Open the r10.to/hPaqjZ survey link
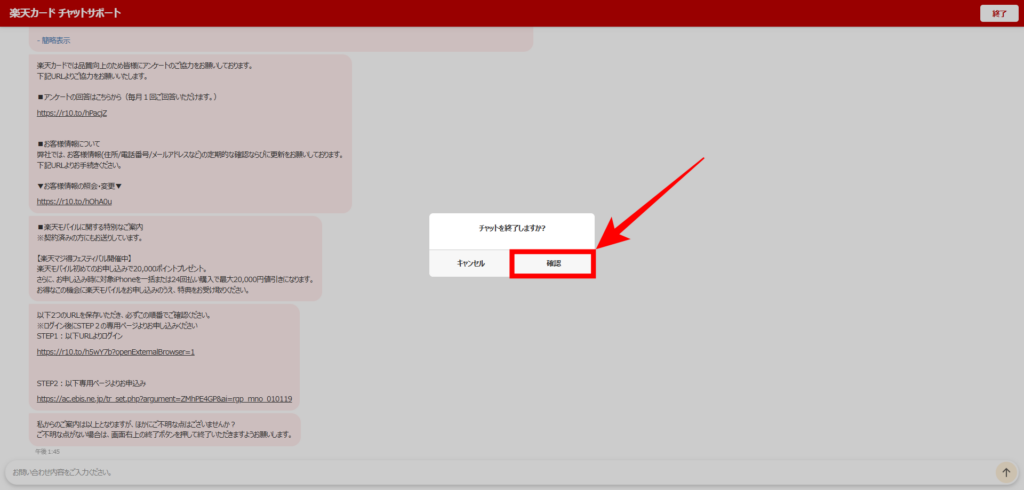Screen dimensions: 1024x490 pos(71,113)
